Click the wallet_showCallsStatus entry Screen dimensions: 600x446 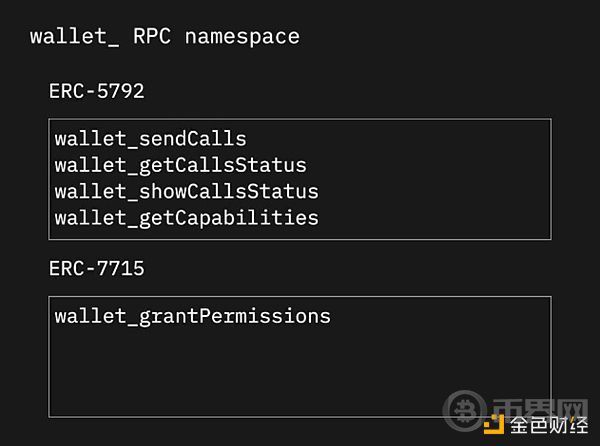pos(186,192)
